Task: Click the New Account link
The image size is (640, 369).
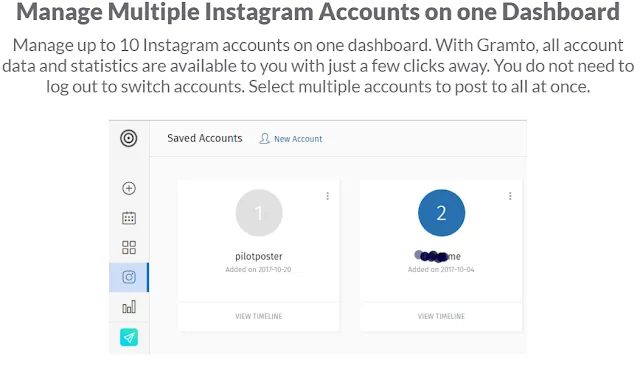Action: tap(298, 139)
